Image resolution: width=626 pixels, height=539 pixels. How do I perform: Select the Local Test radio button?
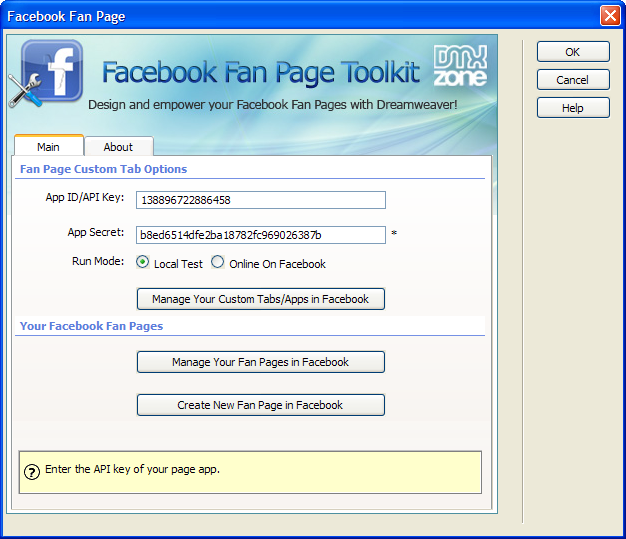143,262
